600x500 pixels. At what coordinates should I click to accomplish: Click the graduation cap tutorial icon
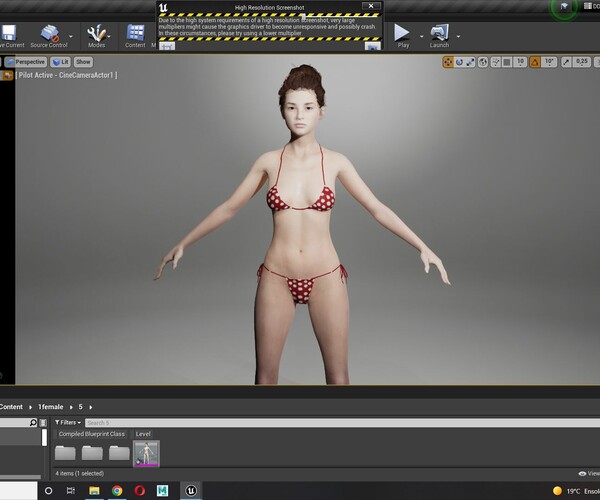(x=564, y=6)
